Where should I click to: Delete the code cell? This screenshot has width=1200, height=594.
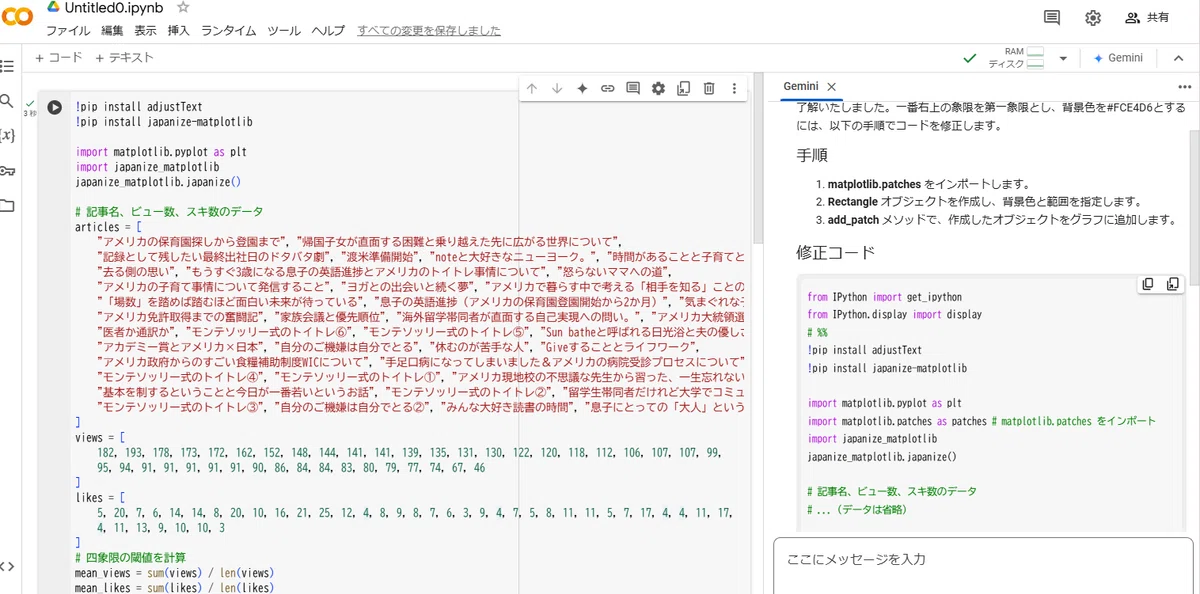[709, 88]
